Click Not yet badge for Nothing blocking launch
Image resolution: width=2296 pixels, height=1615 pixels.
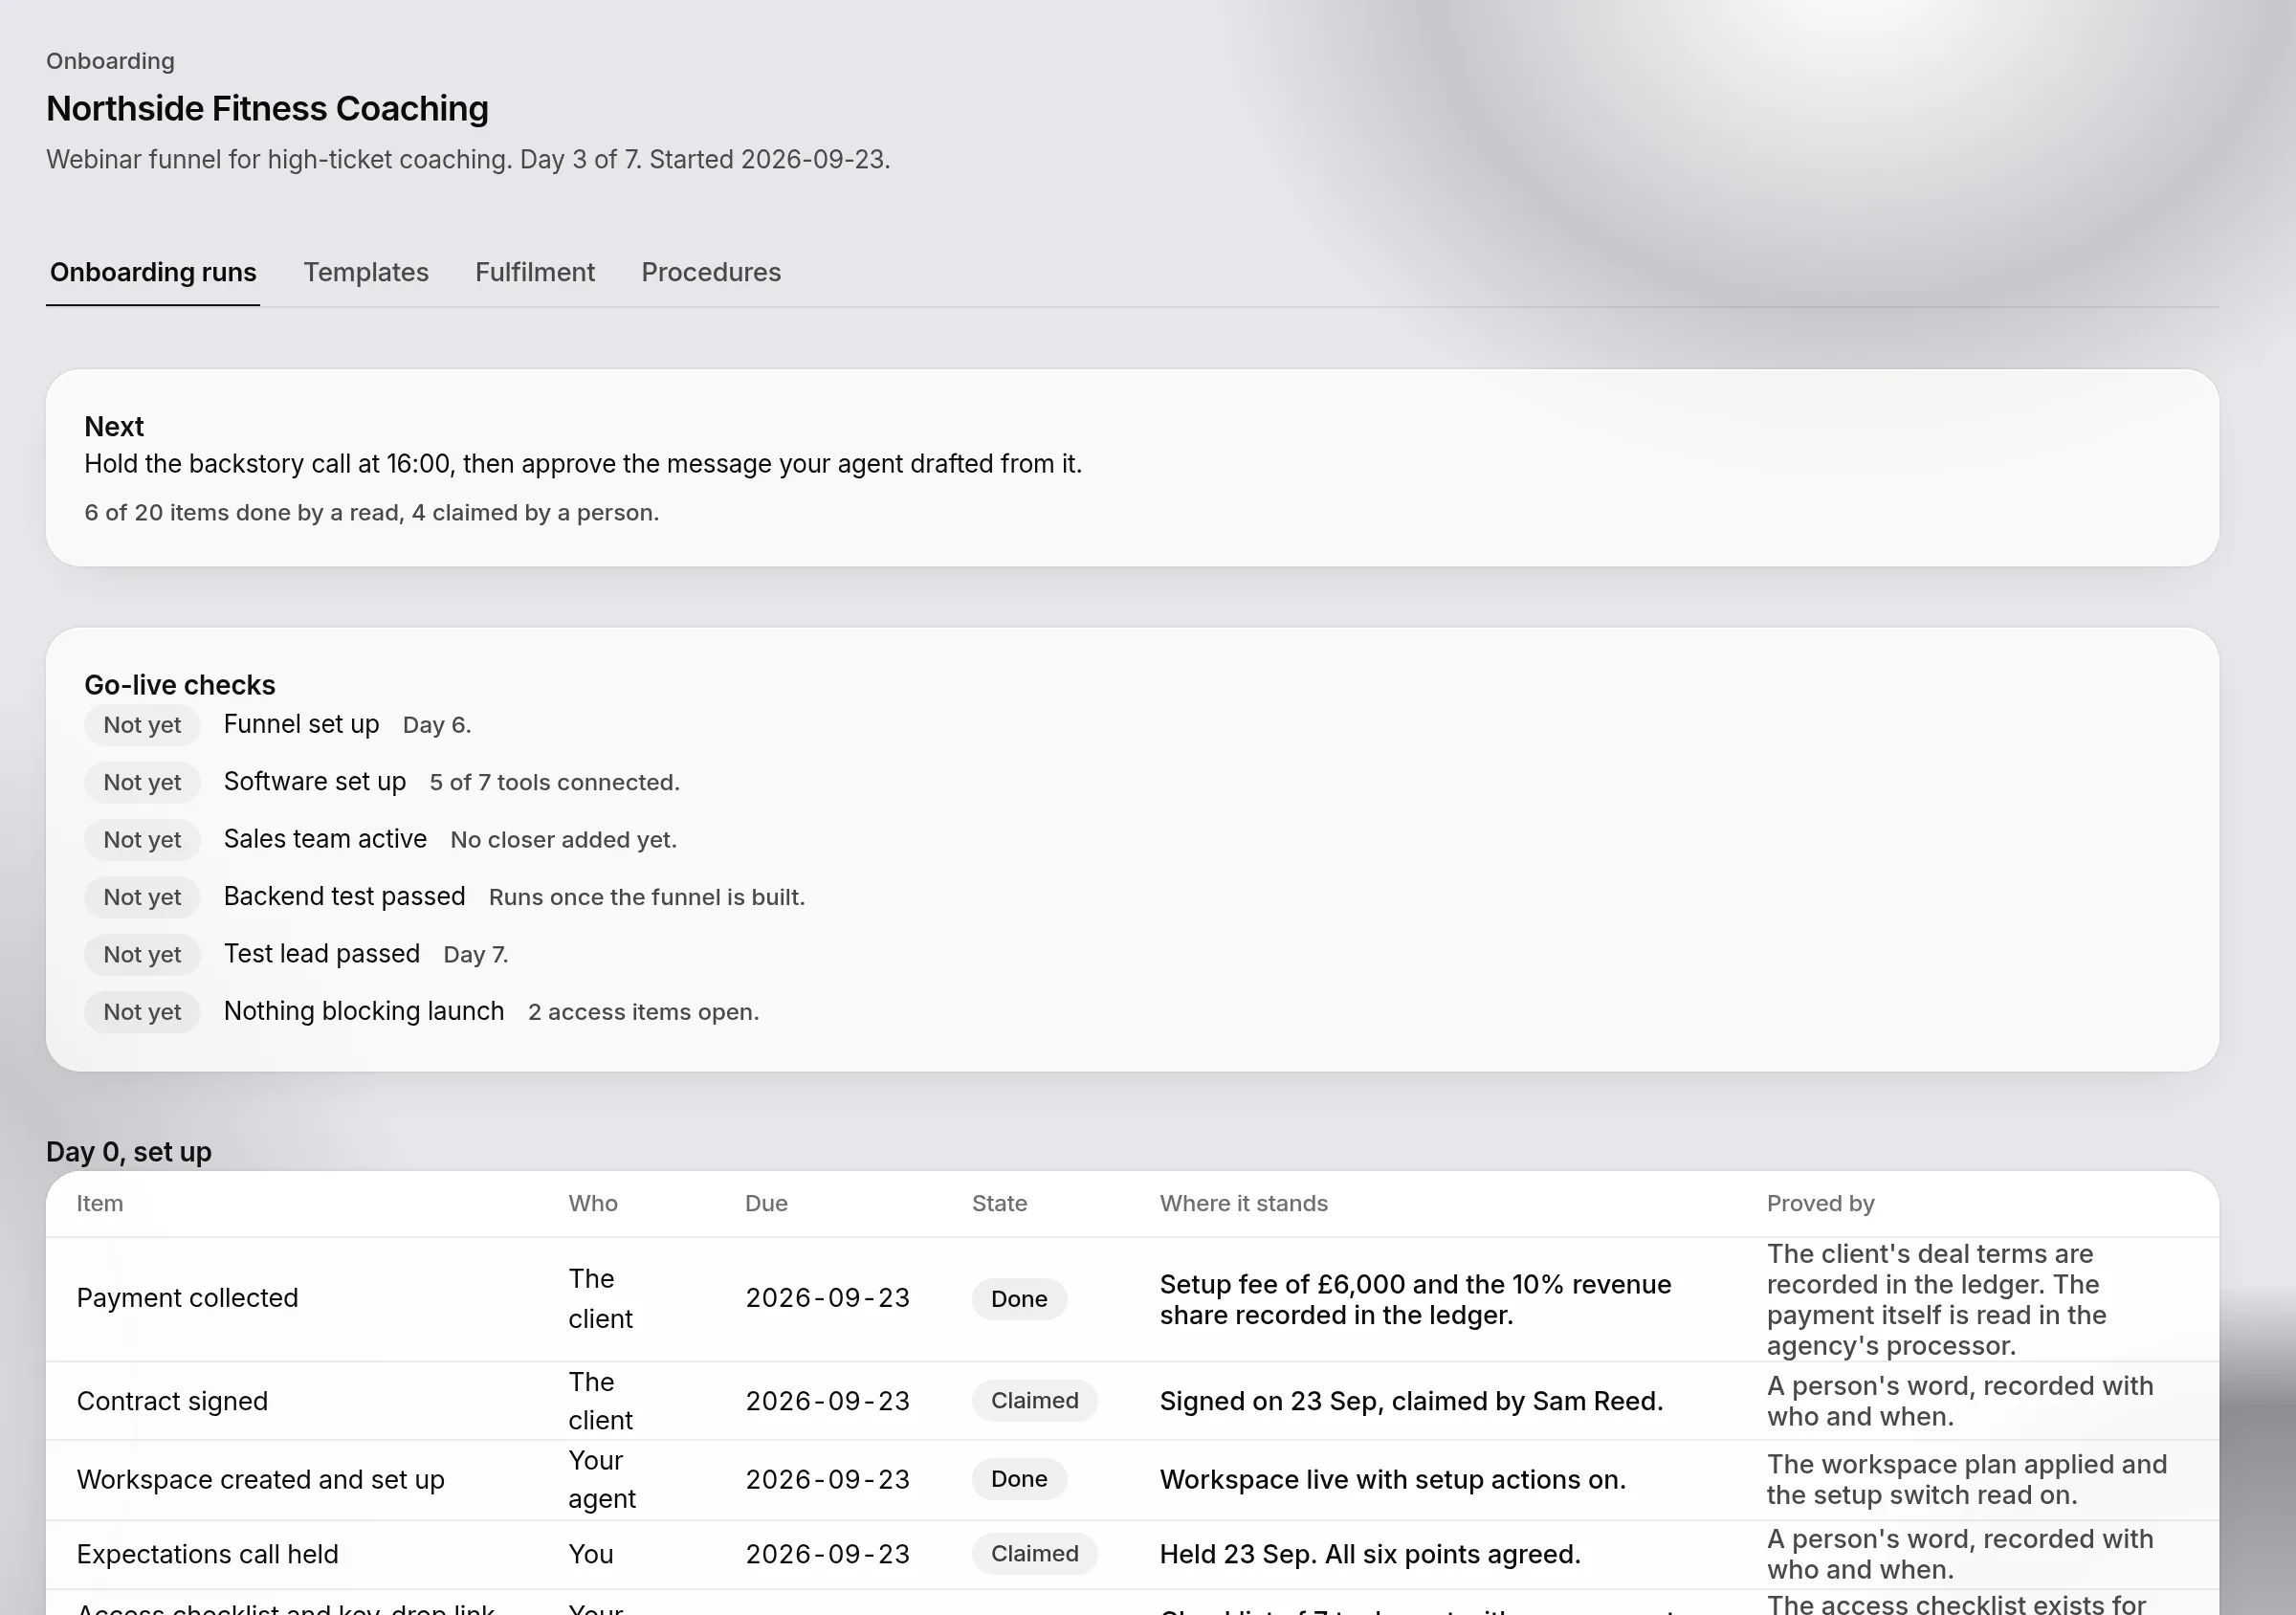click(x=142, y=1012)
